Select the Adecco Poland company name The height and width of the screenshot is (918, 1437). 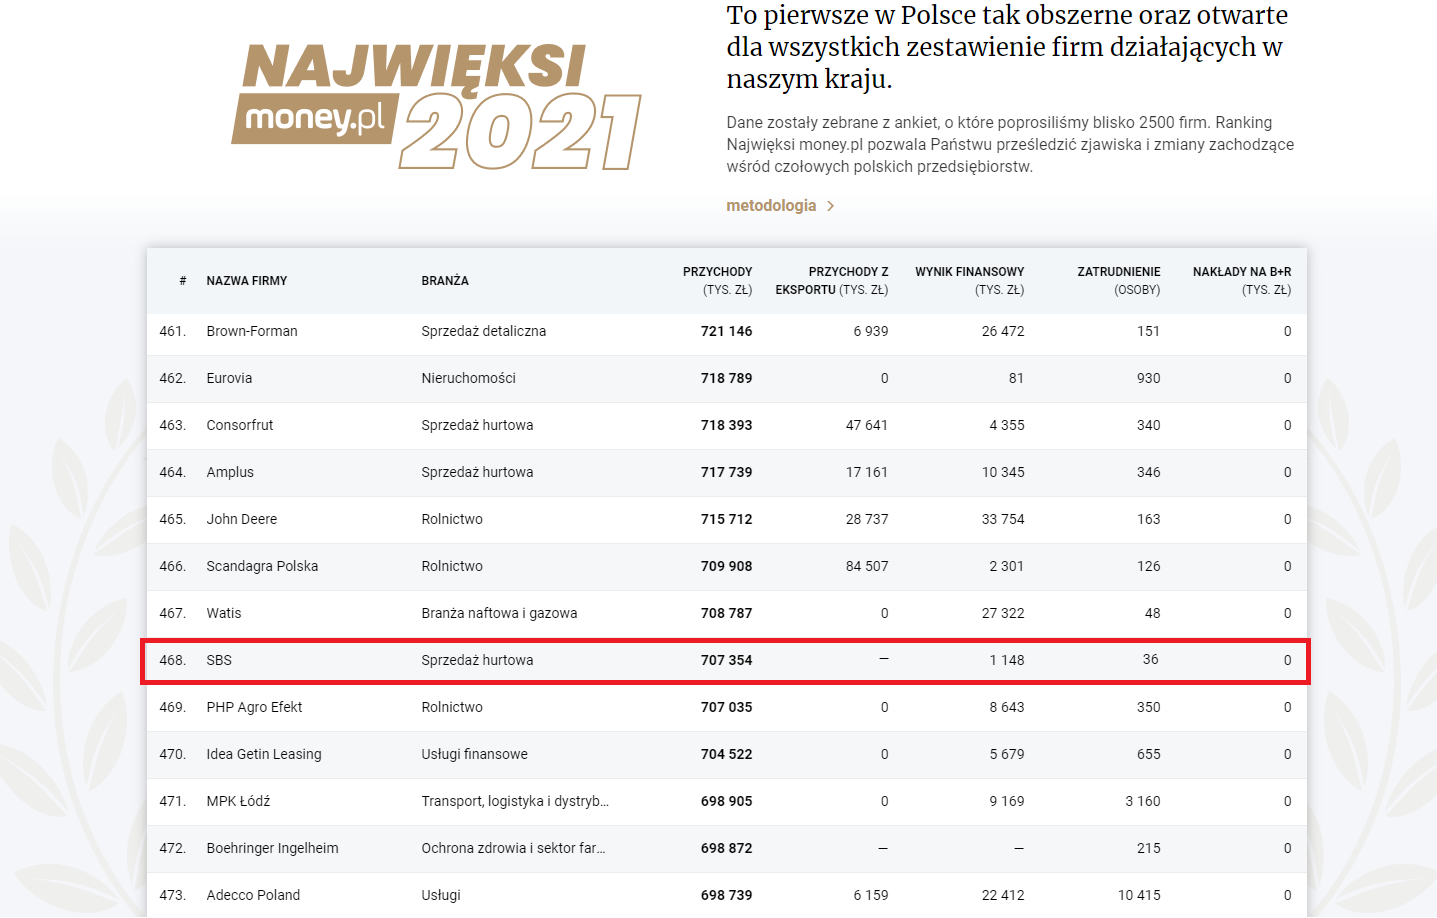pyautogui.click(x=253, y=895)
